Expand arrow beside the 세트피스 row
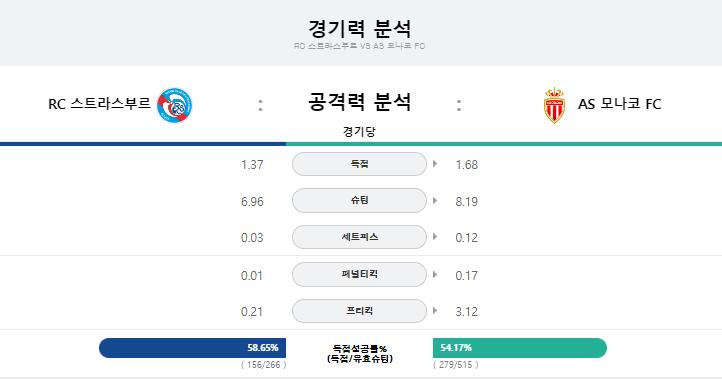Viewport: 722px width, 379px height. (x=435, y=237)
